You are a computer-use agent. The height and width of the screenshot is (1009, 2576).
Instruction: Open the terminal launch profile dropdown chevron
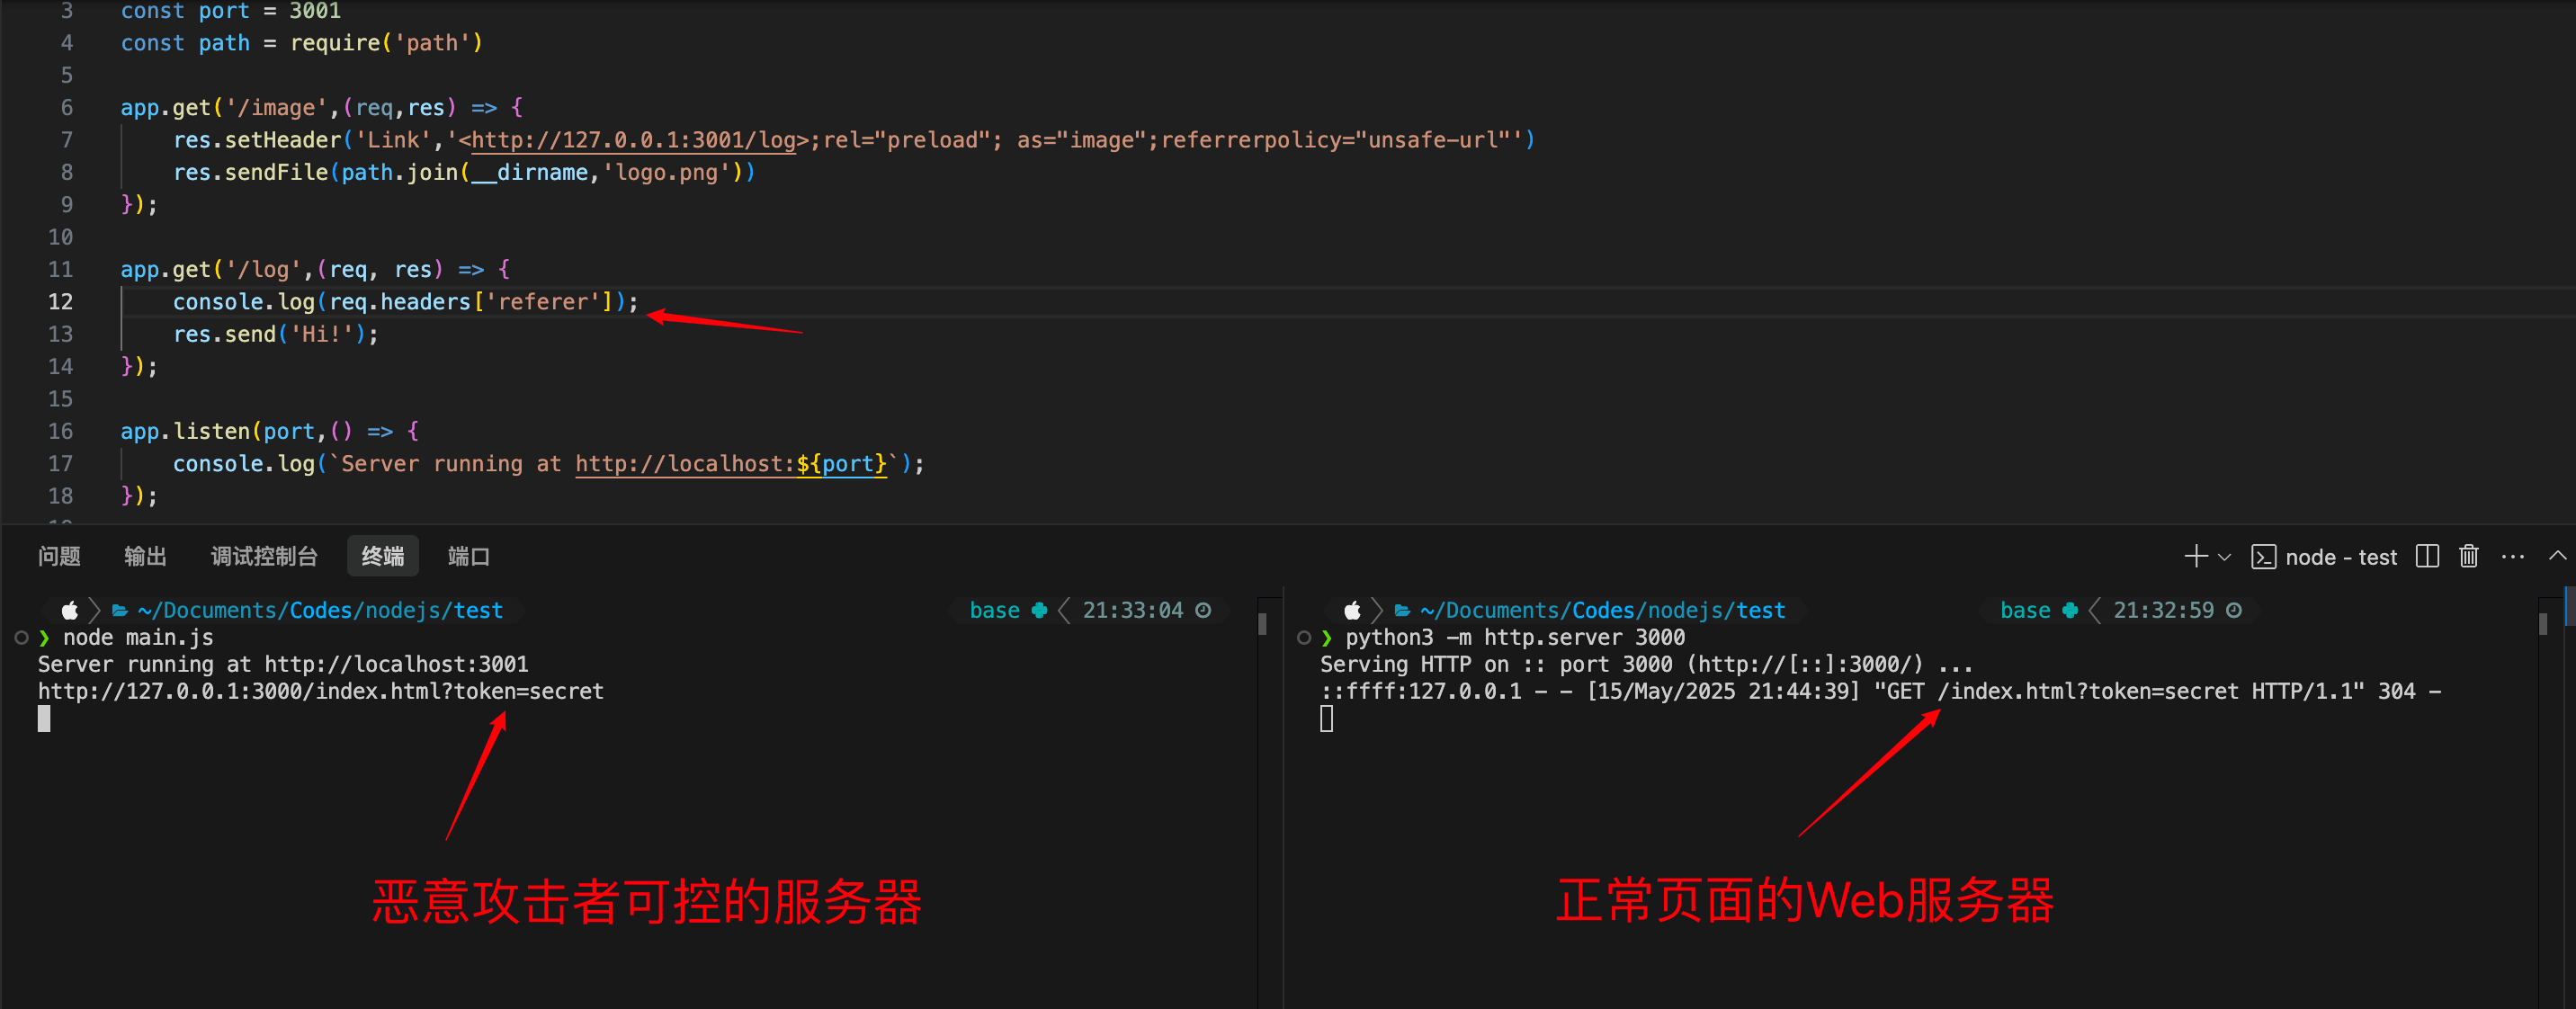click(2224, 558)
